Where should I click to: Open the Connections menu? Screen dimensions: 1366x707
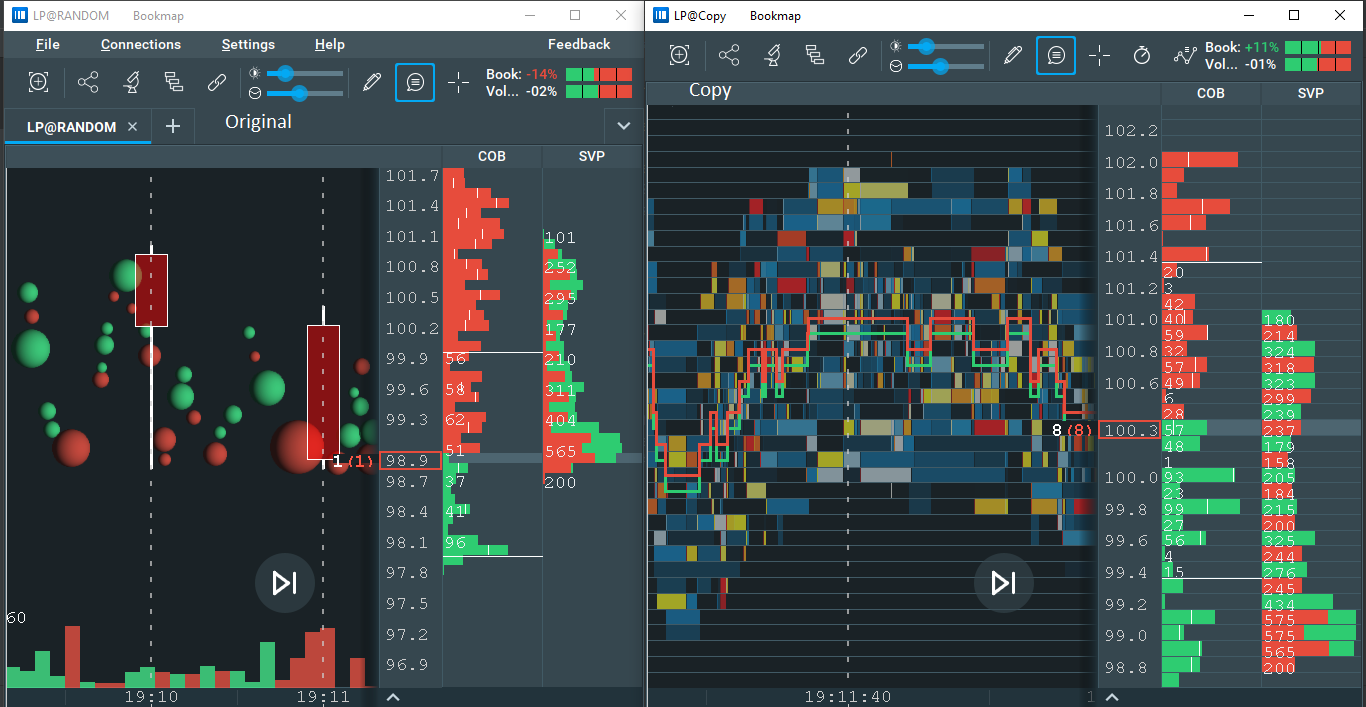click(x=141, y=44)
